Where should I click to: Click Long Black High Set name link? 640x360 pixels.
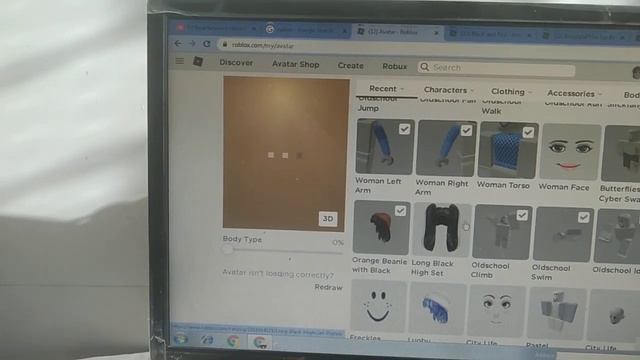(x=432, y=268)
